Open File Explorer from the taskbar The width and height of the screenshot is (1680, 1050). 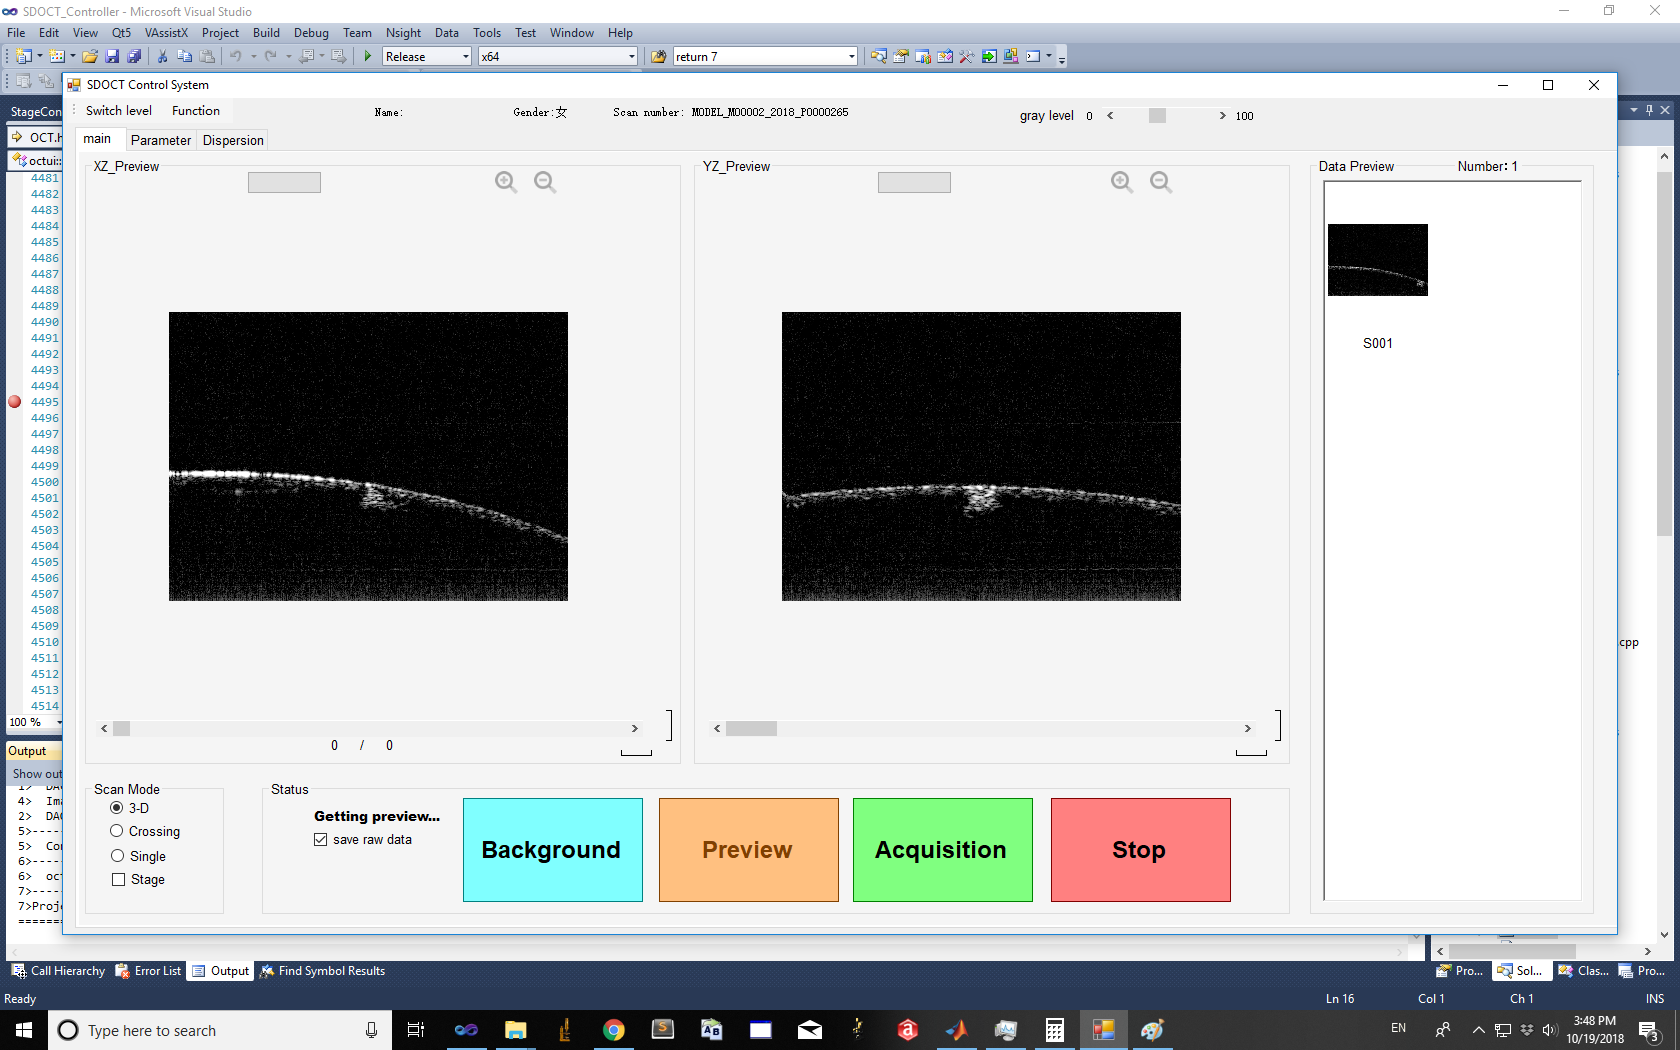[x=515, y=1030]
